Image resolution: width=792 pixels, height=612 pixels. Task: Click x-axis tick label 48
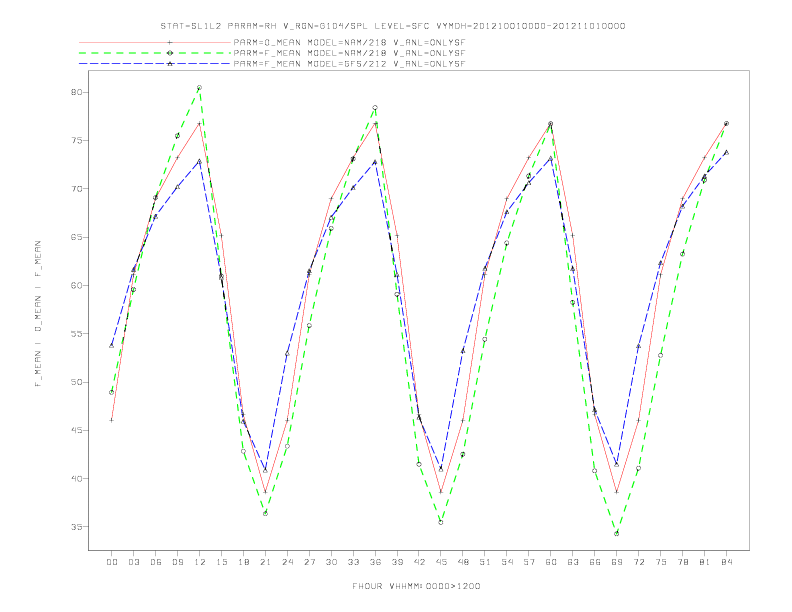pos(463,562)
